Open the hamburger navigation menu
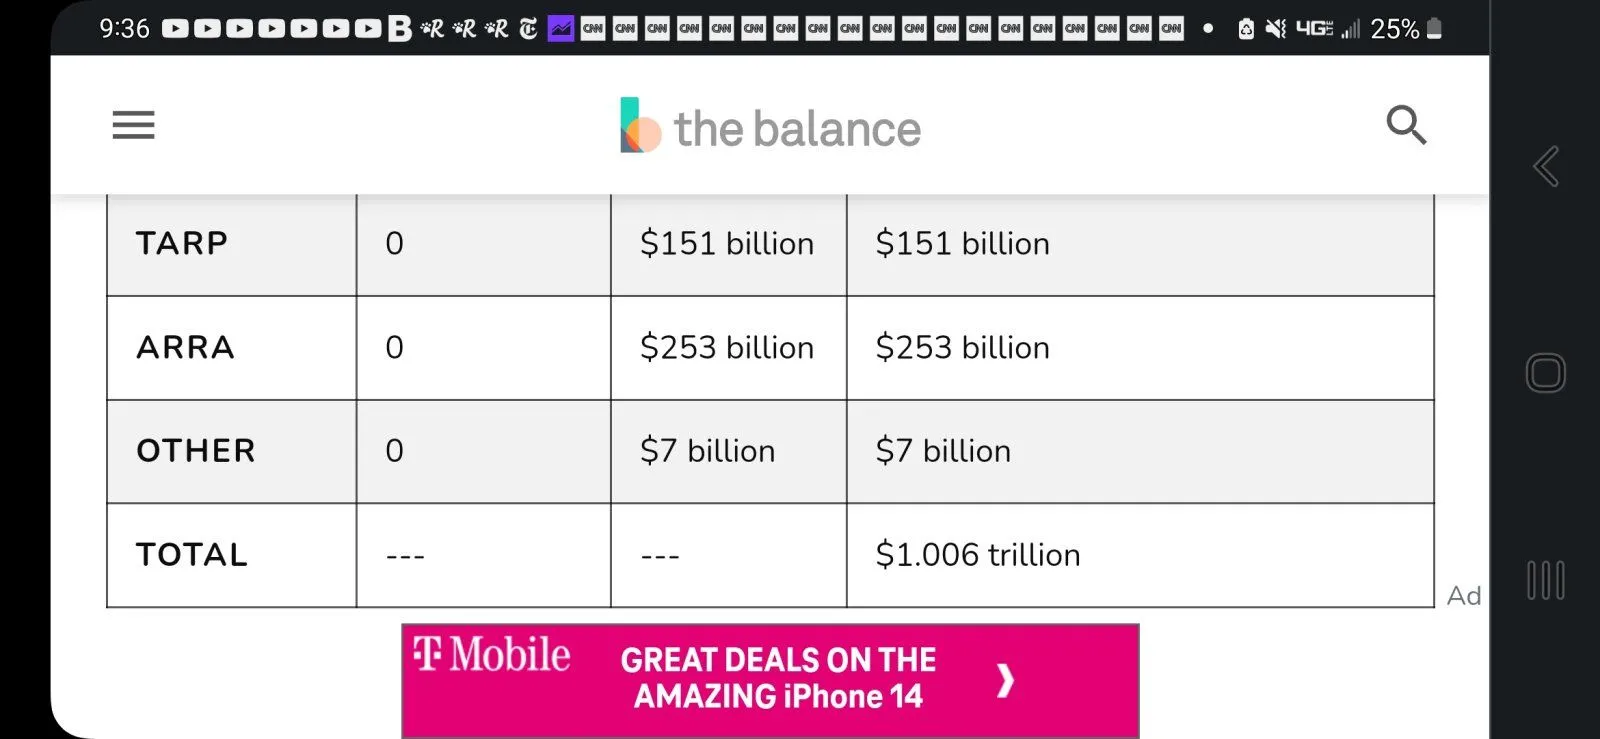1600x739 pixels. pos(133,125)
